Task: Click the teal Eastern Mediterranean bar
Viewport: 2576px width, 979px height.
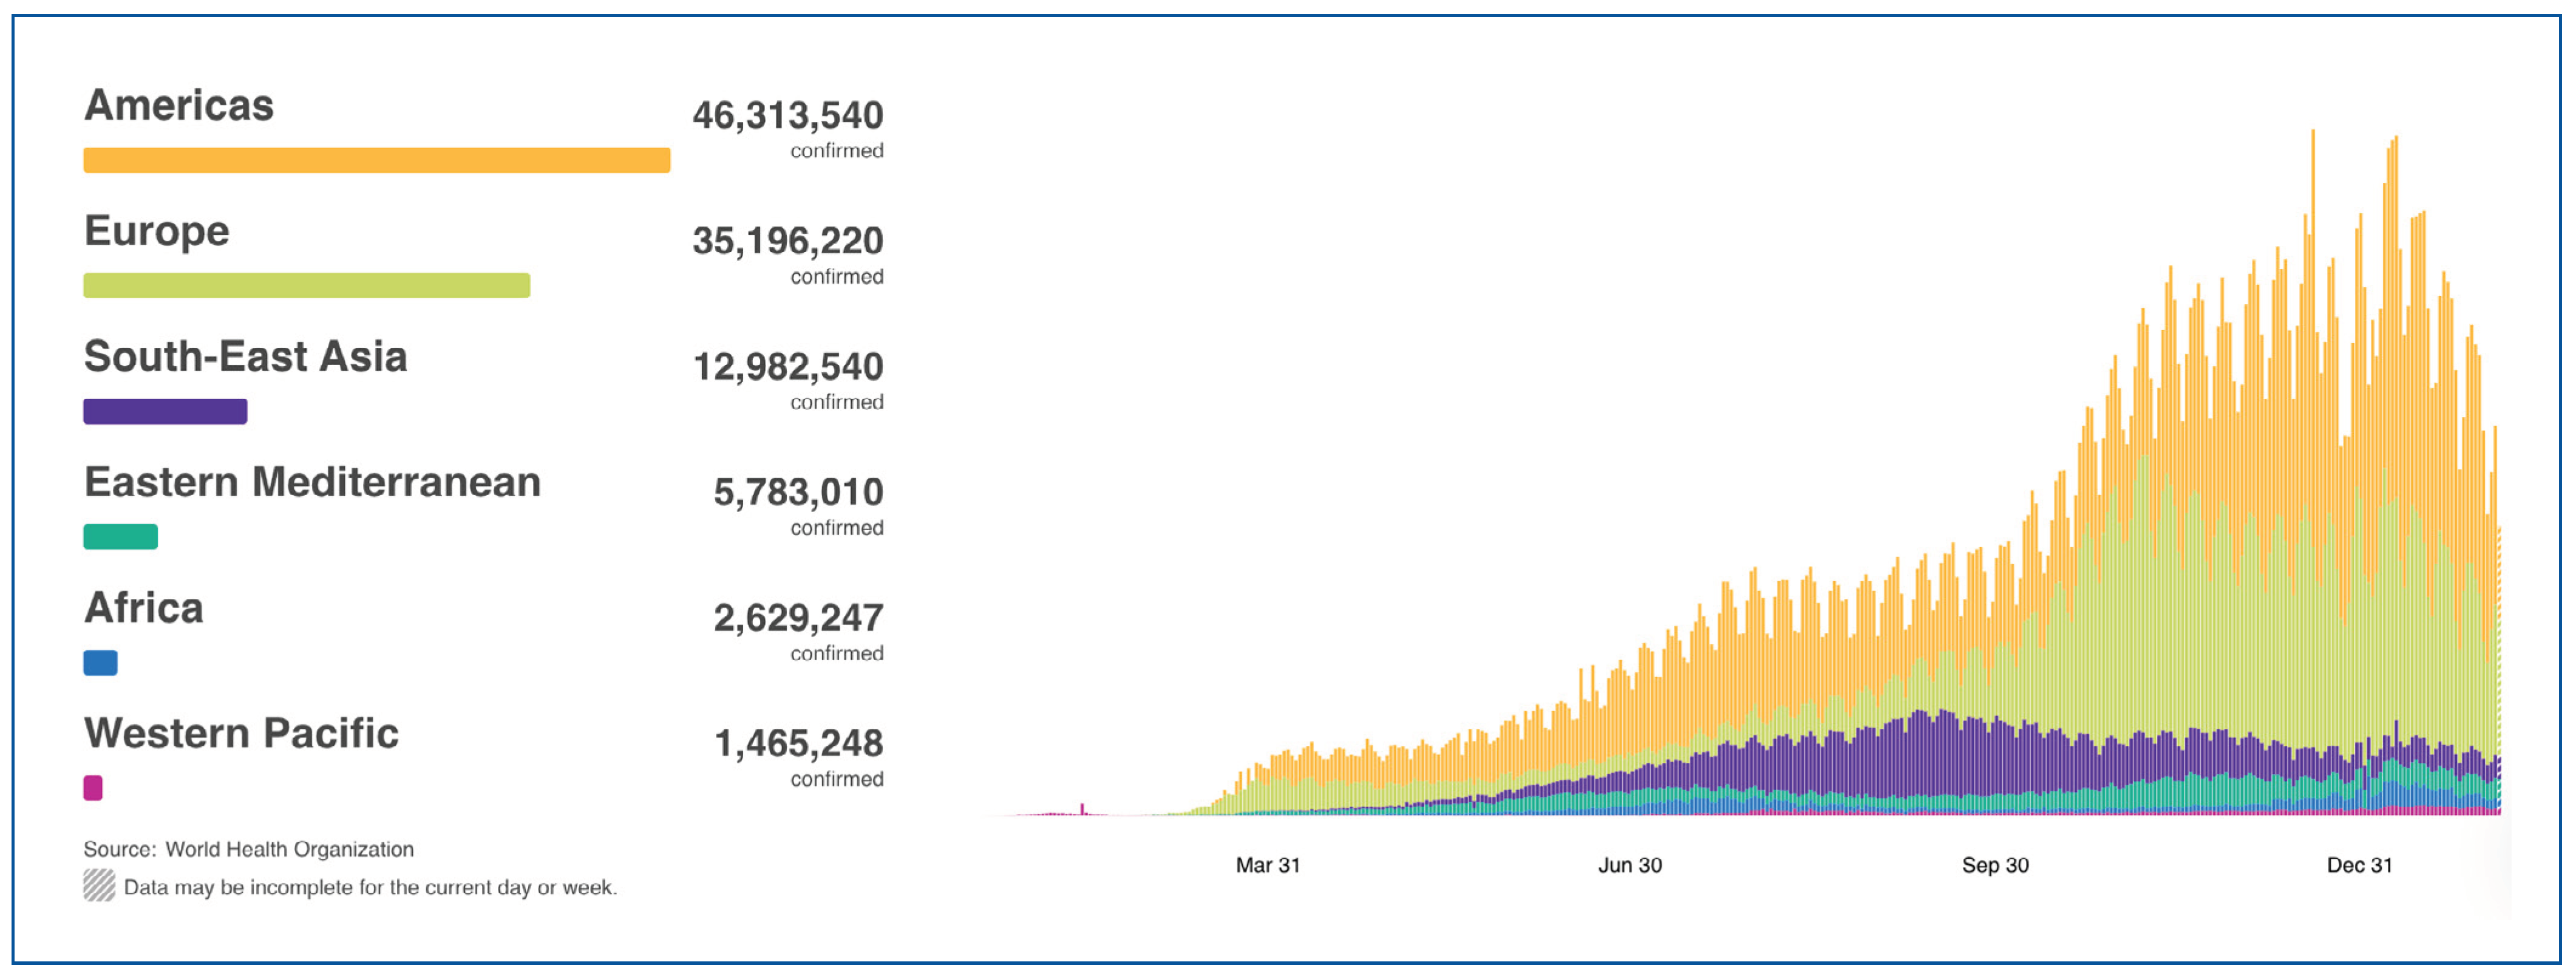Action: pos(120,537)
